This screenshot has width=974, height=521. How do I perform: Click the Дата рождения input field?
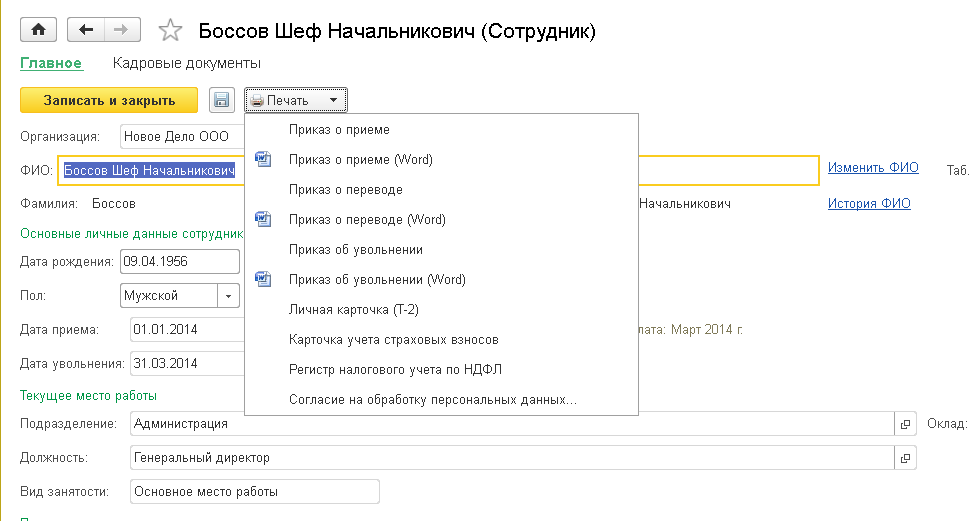[179, 262]
